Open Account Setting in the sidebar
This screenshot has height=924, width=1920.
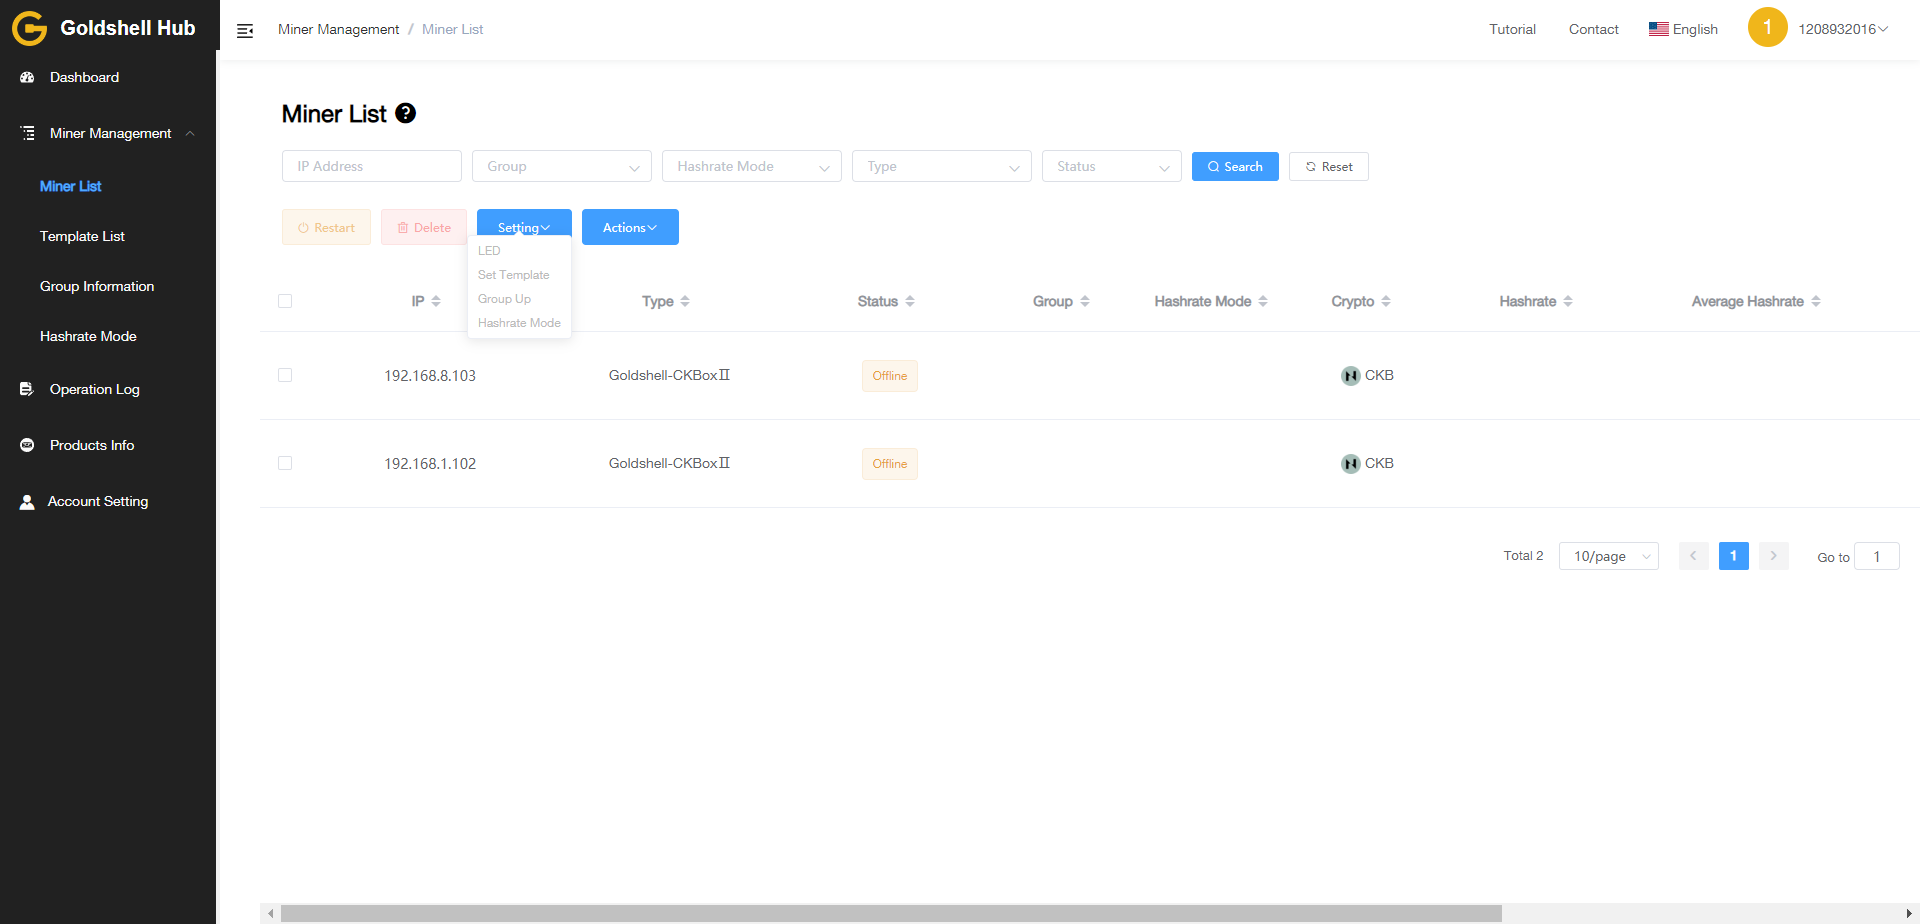pyautogui.click(x=97, y=501)
